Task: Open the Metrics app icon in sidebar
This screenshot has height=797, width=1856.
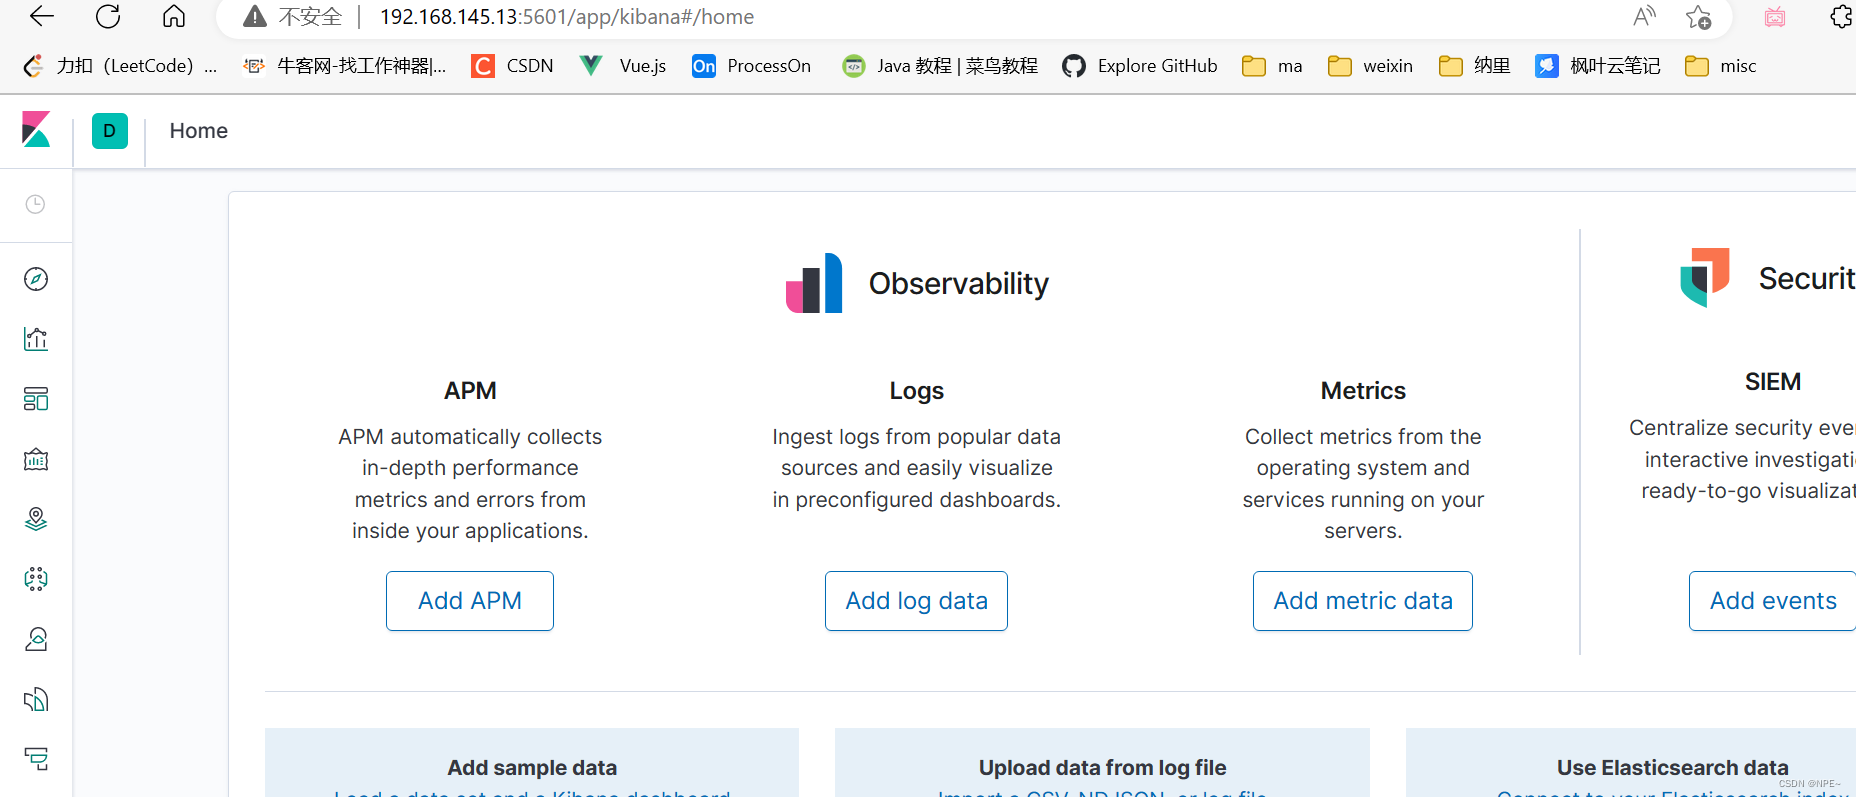Action: point(36,639)
